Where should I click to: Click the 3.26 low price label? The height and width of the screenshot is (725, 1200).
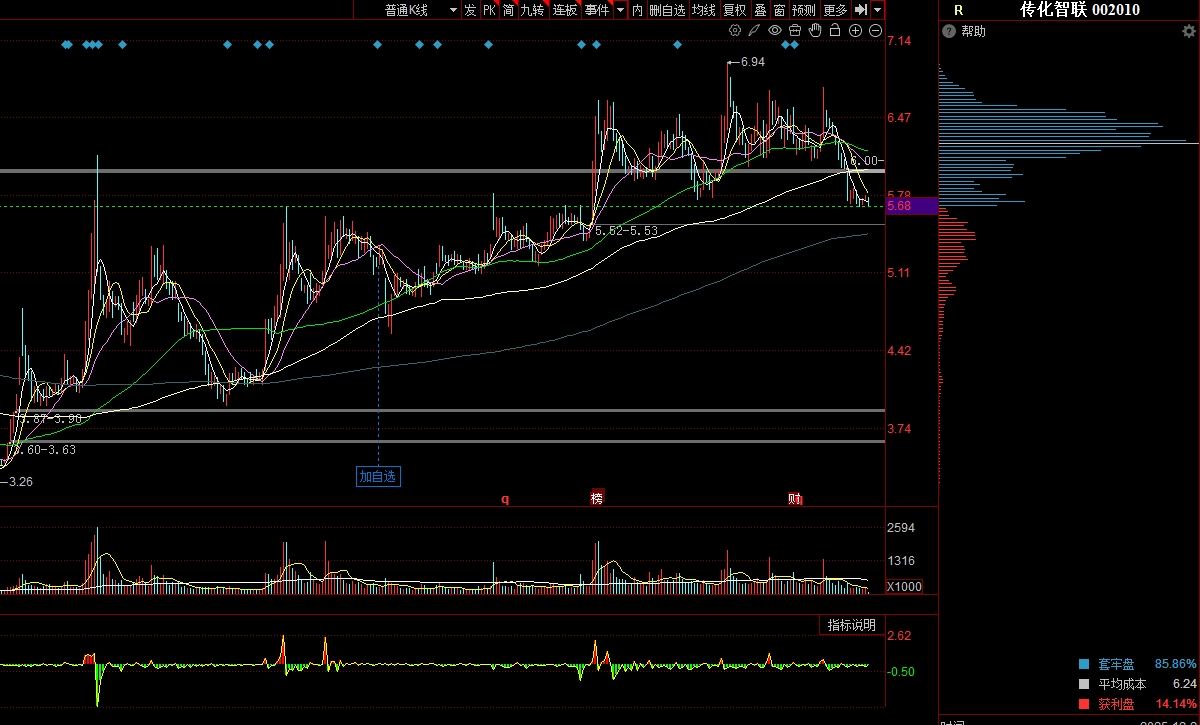click(22, 481)
